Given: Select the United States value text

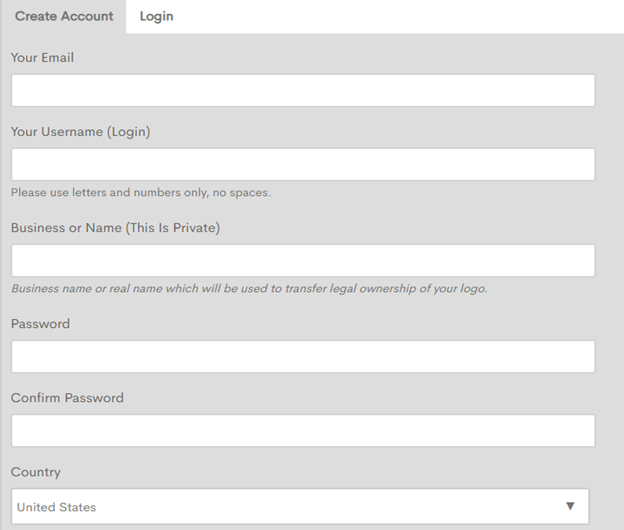Looking at the screenshot, I should point(57,507).
